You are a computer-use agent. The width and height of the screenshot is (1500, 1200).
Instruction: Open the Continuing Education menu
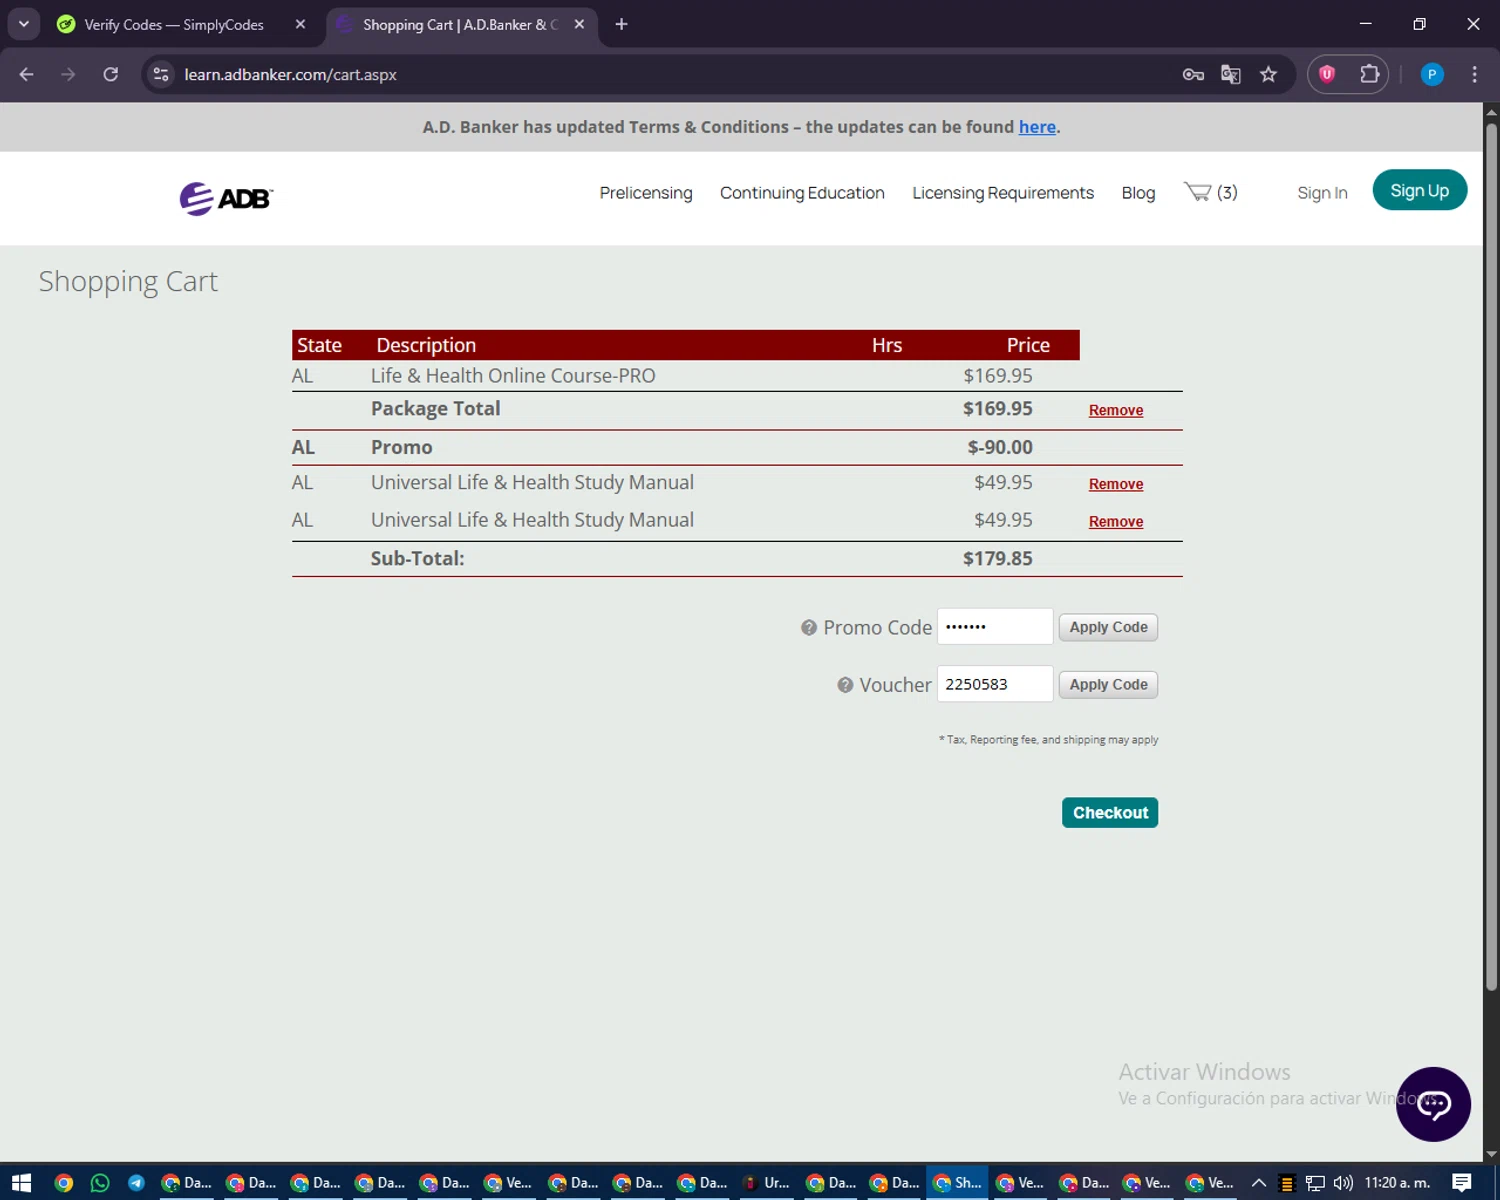click(802, 193)
